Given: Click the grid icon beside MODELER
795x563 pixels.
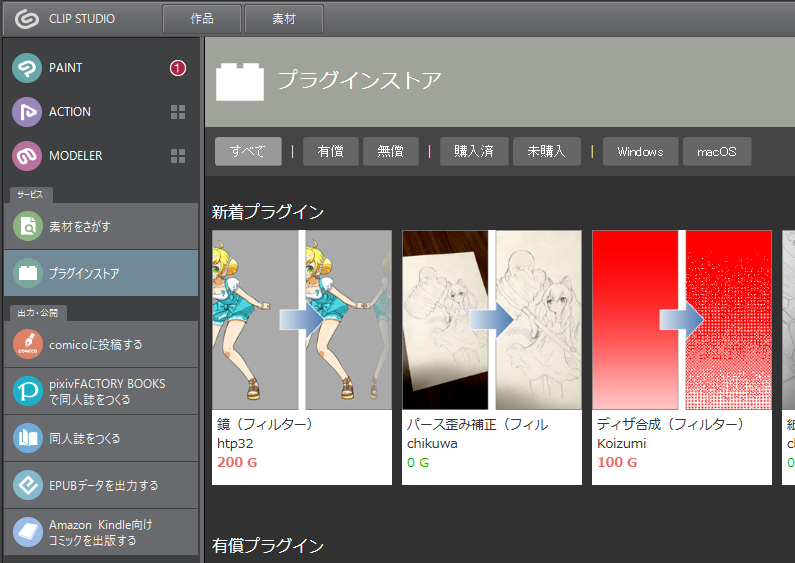Looking at the screenshot, I should click(178, 156).
